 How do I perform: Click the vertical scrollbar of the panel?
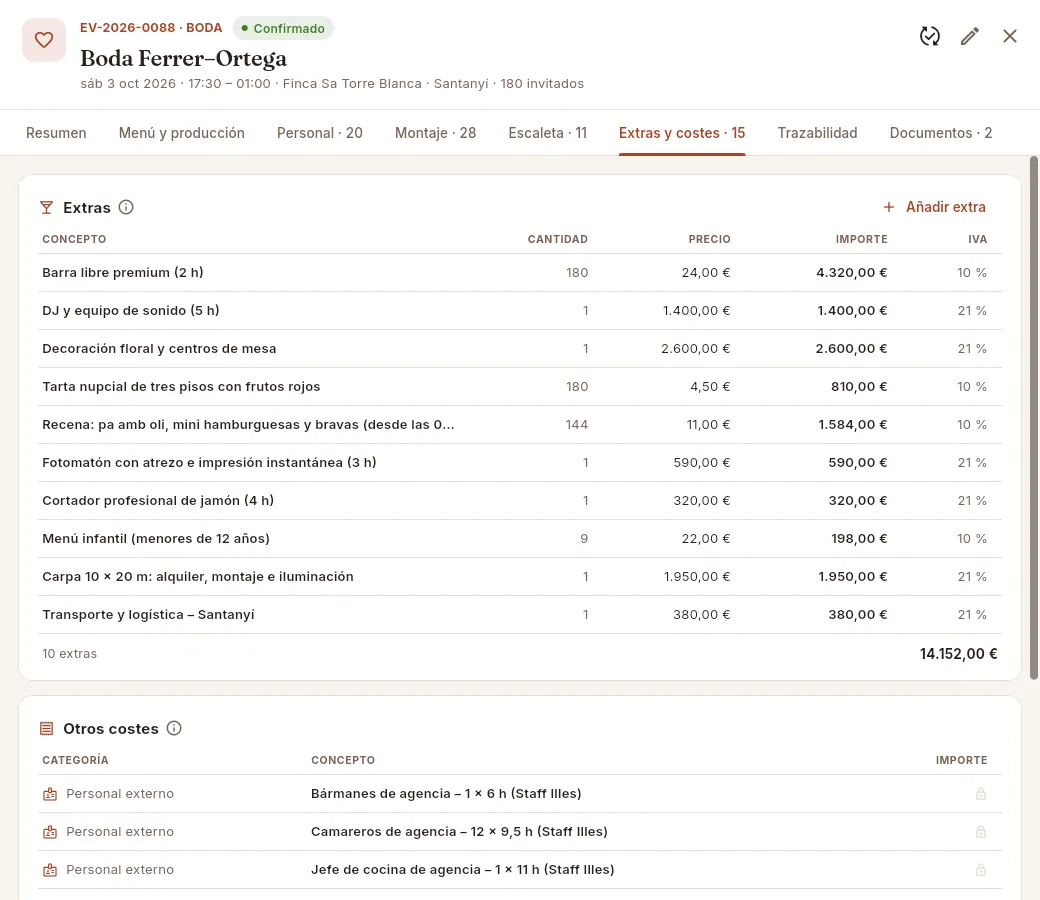coord(1033,418)
